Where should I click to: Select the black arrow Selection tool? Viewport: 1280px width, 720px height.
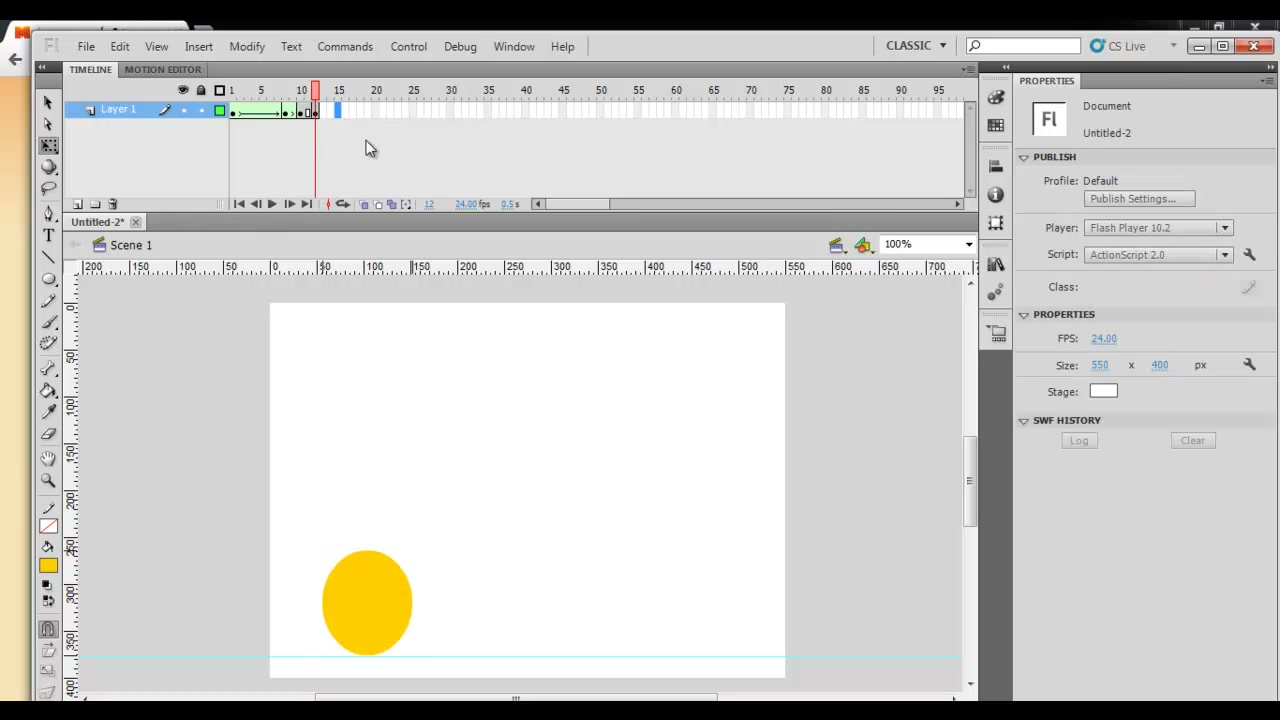[x=48, y=102]
